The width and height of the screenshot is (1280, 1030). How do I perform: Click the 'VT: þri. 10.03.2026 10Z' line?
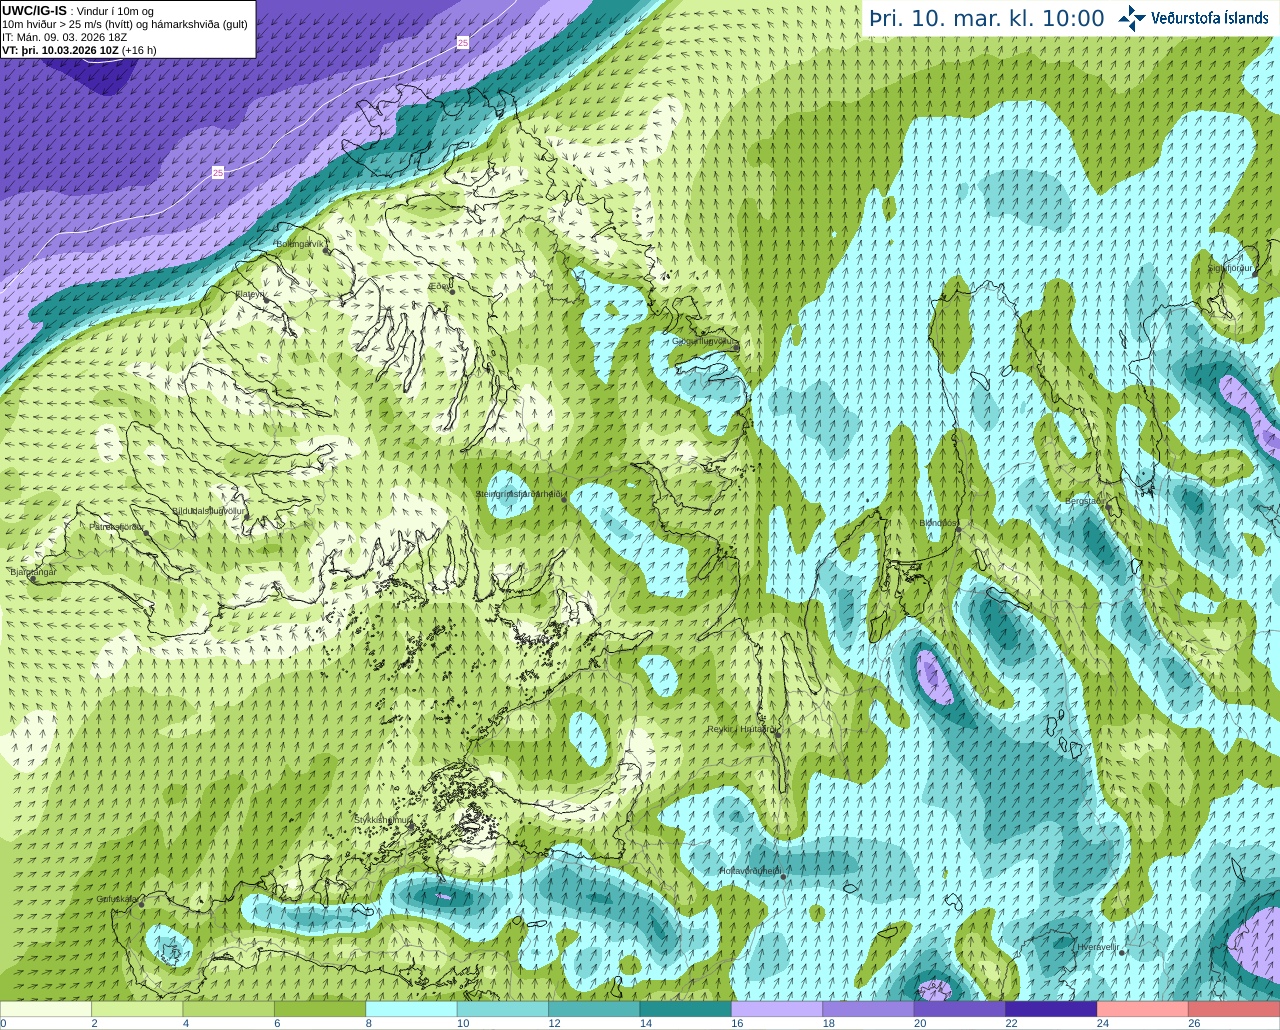pyautogui.click(x=79, y=50)
